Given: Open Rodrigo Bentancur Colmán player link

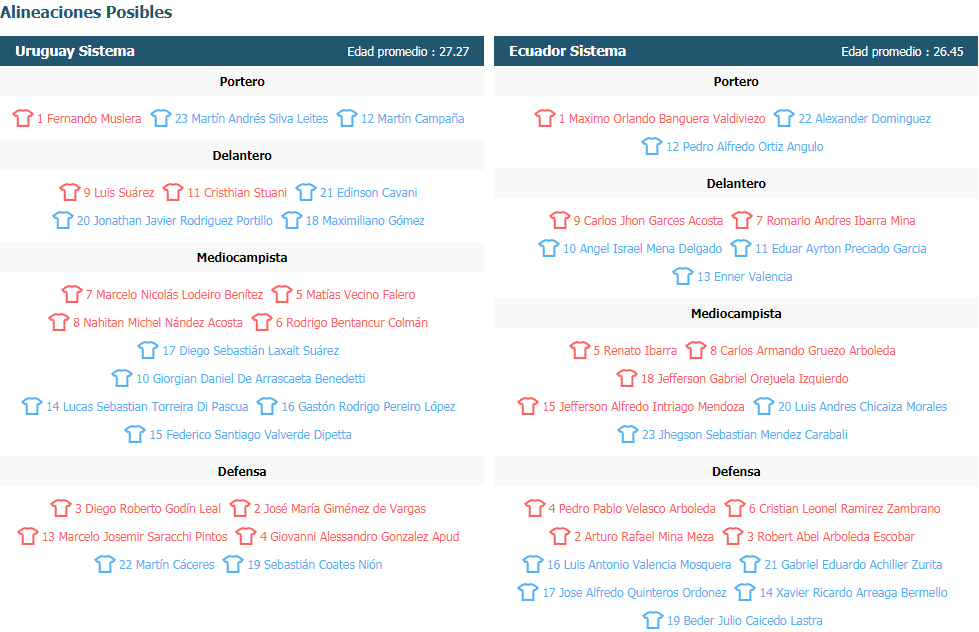Looking at the screenshot, I should click(x=351, y=322).
